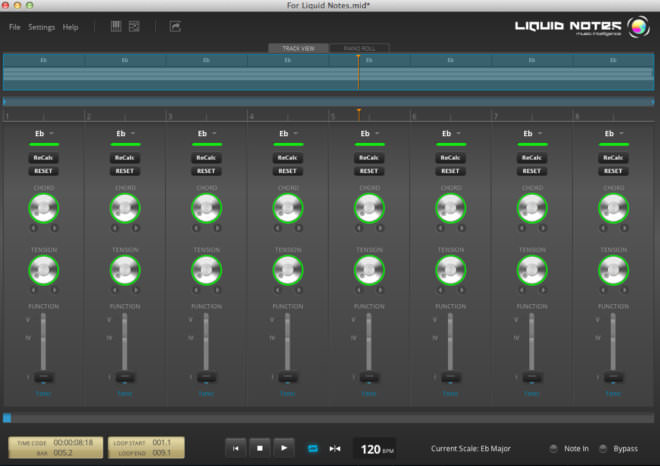Click right arrow below bar 1 Chord knob

pyautogui.click(x=54, y=228)
